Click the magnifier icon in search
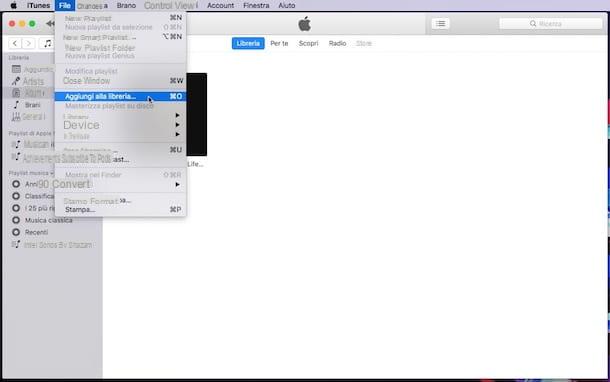 coord(533,24)
